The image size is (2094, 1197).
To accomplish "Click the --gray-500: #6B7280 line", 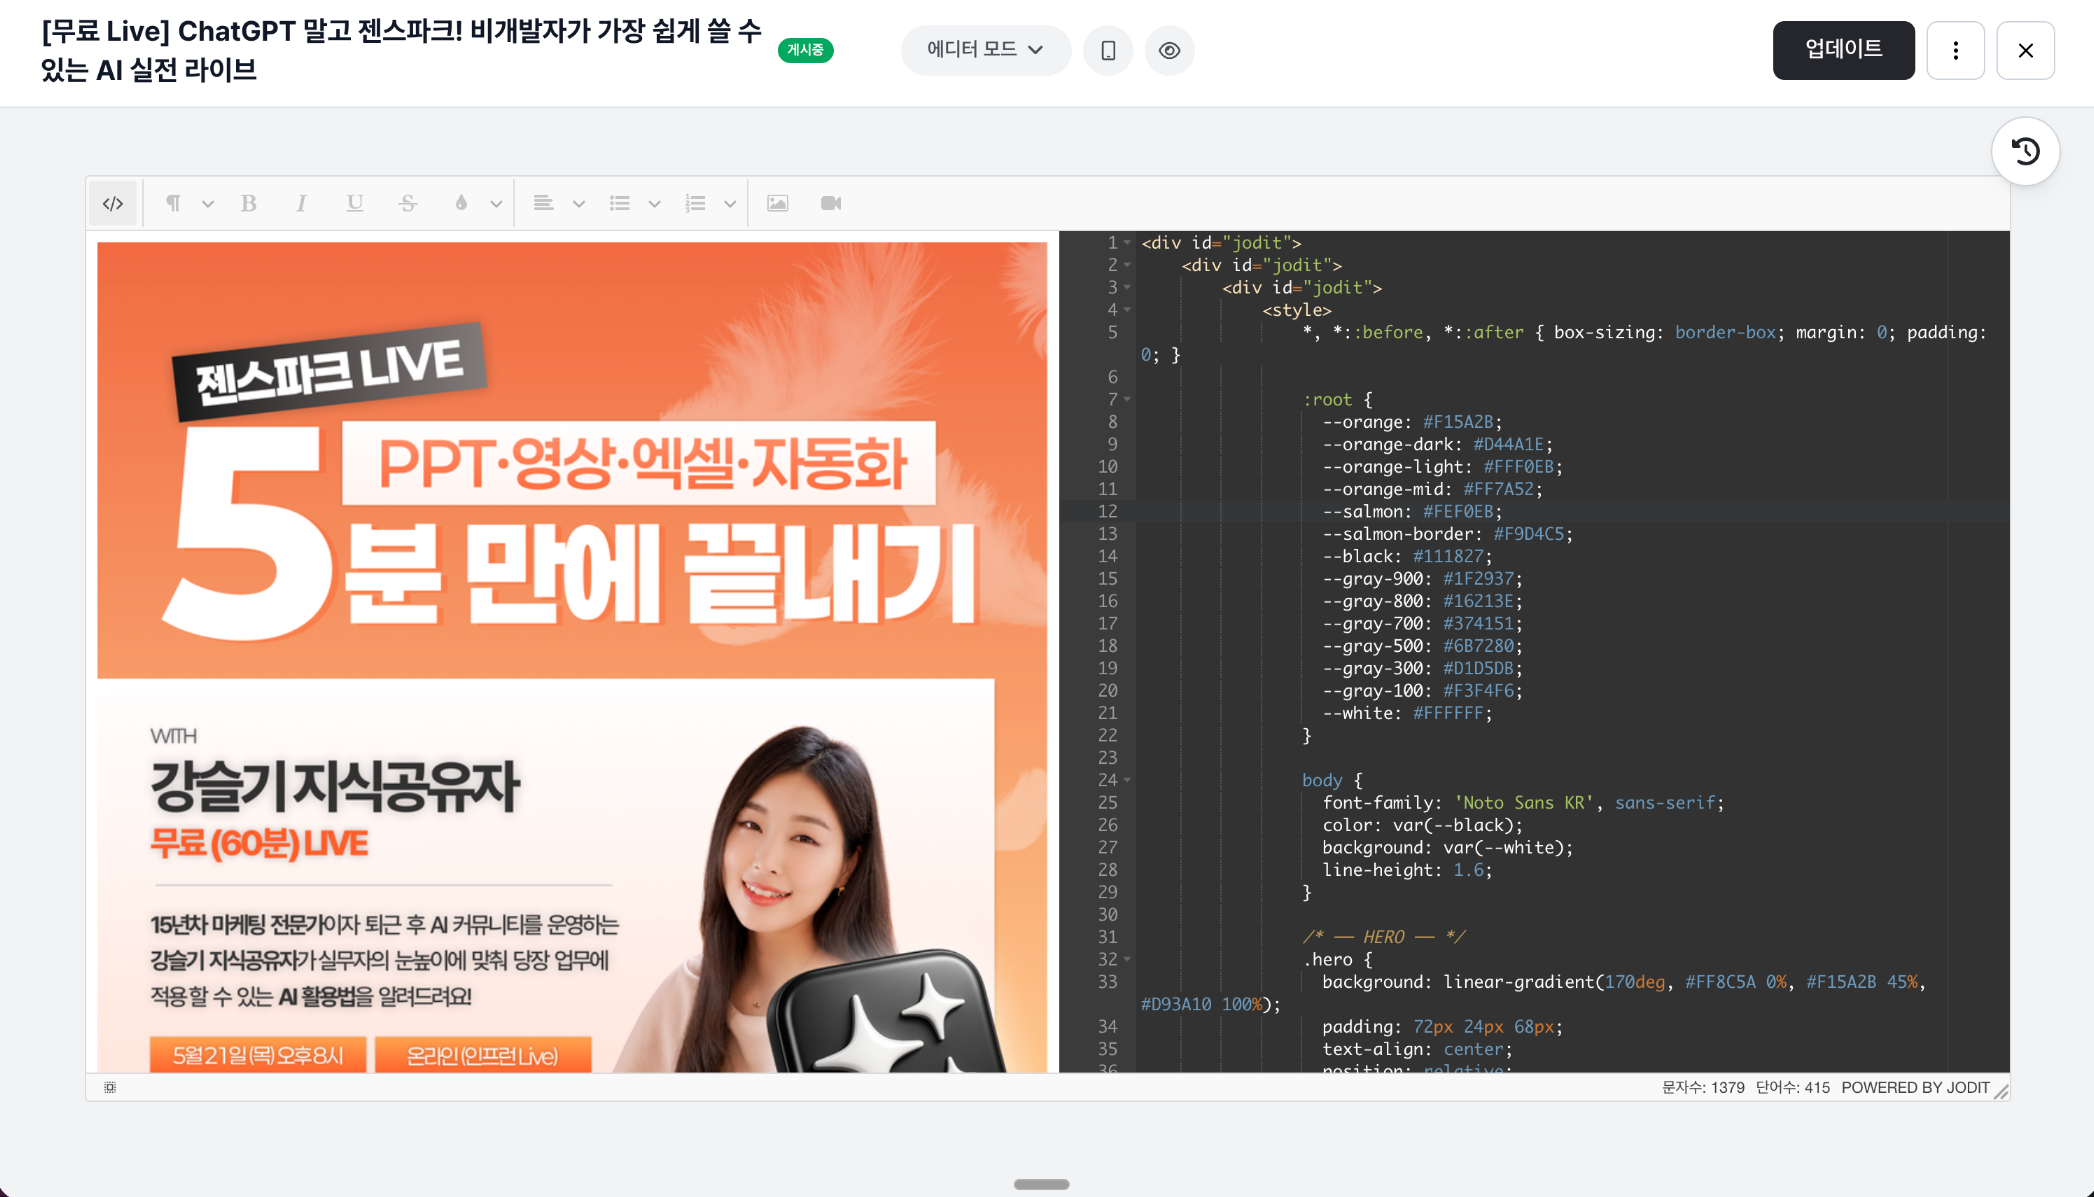I will (1422, 646).
